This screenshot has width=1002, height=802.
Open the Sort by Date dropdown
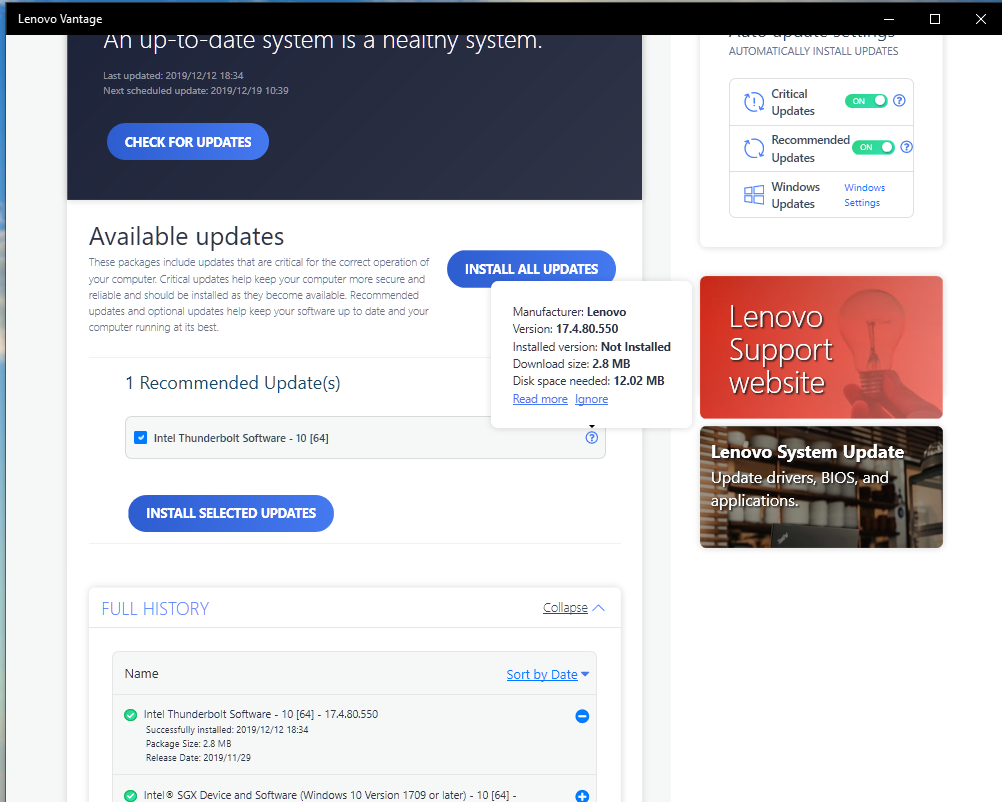click(548, 674)
